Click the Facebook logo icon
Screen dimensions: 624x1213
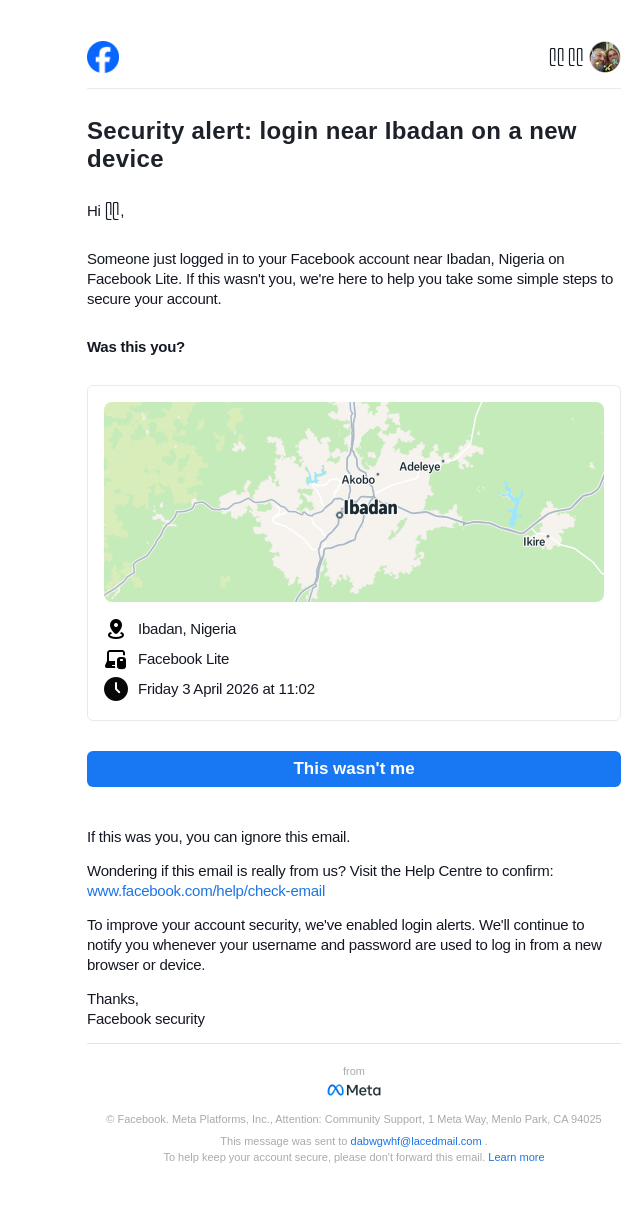point(103,57)
